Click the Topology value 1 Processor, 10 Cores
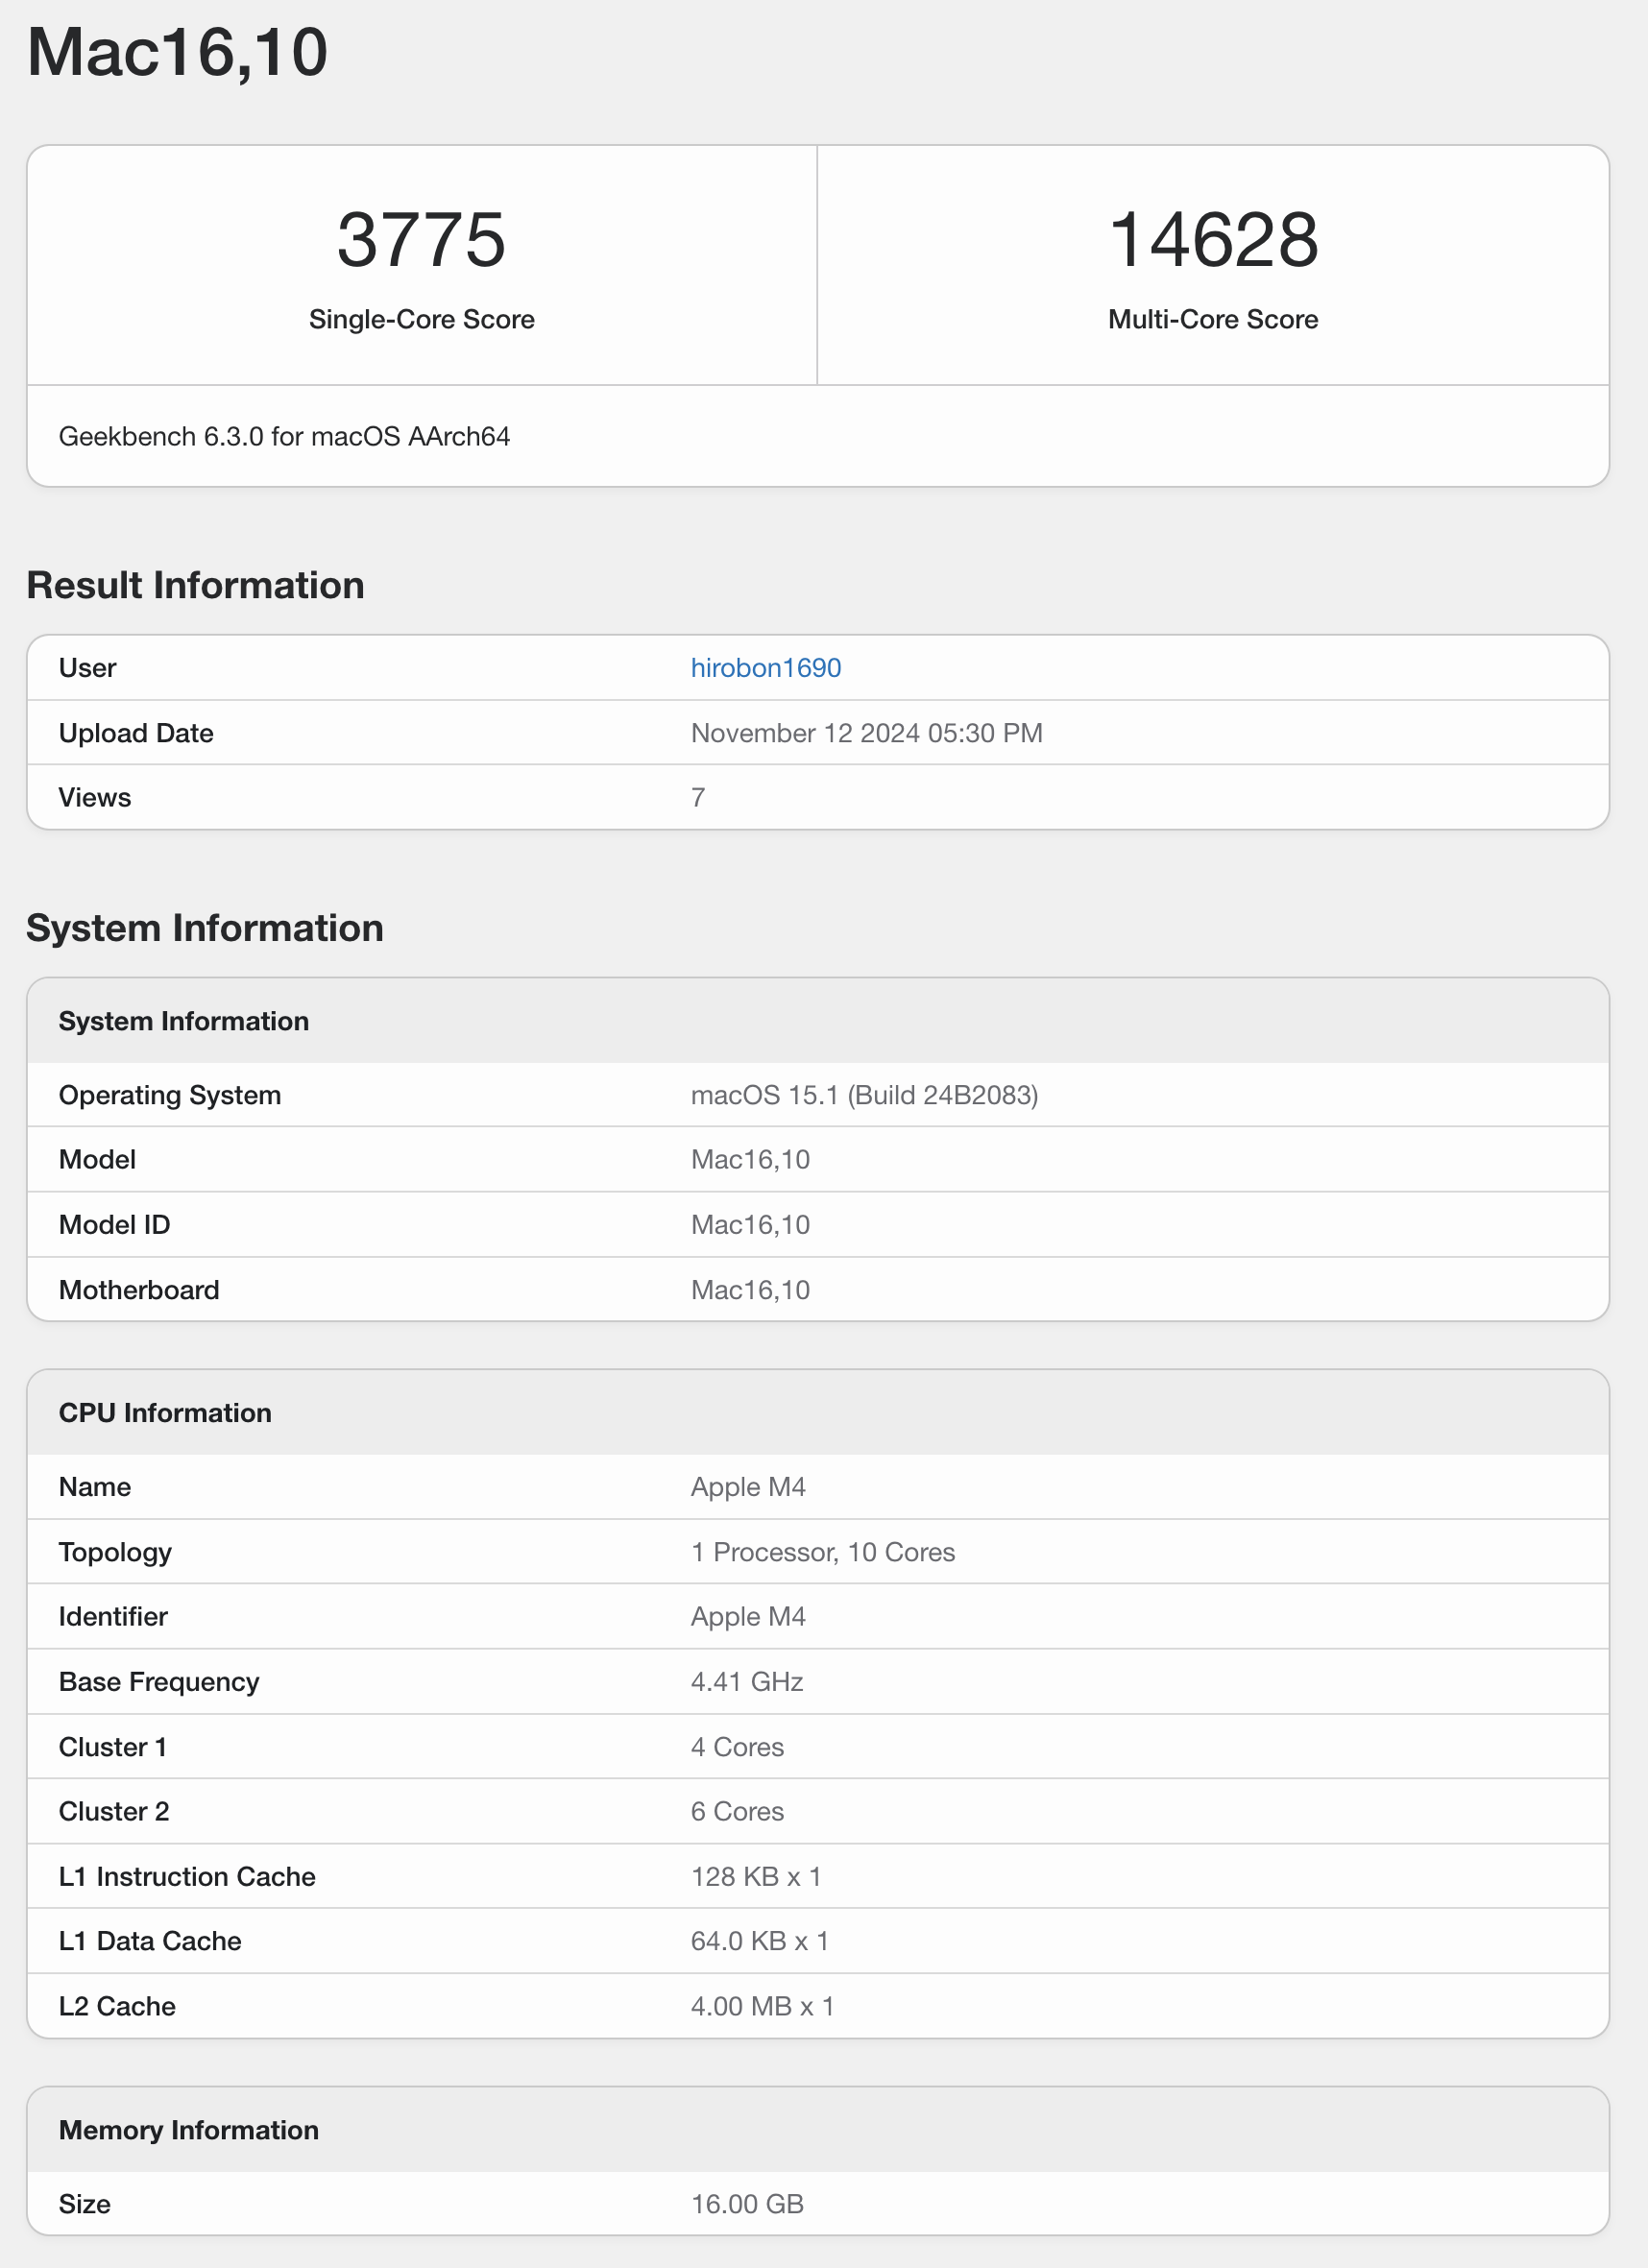The height and width of the screenshot is (2268, 1648). [822, 1552]
